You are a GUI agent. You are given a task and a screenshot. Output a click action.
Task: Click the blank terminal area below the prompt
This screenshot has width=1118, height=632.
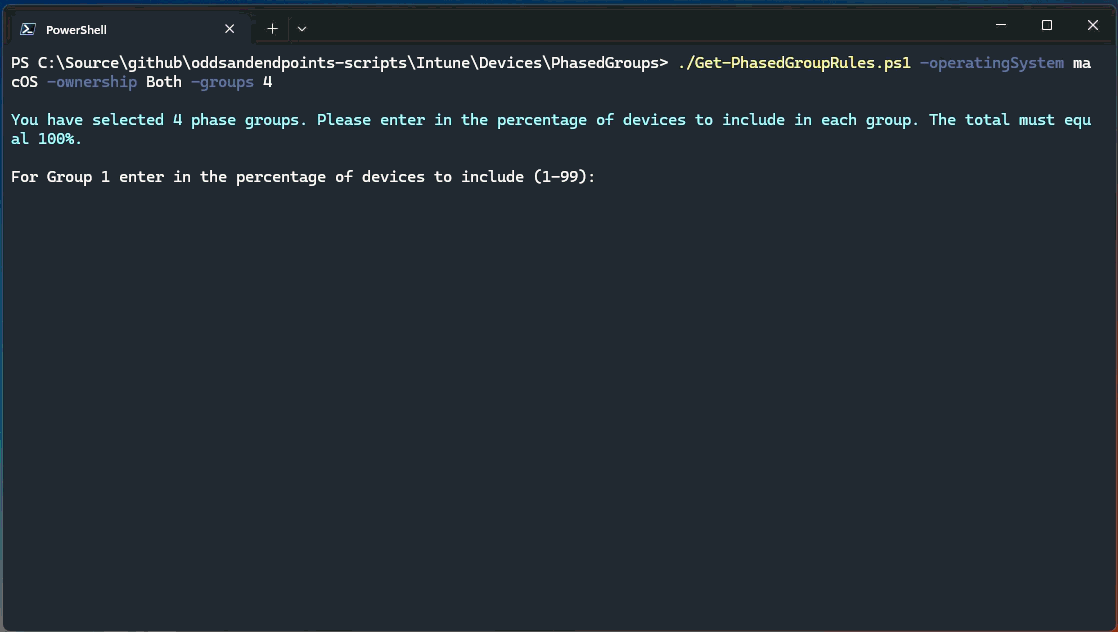point(558,400)
